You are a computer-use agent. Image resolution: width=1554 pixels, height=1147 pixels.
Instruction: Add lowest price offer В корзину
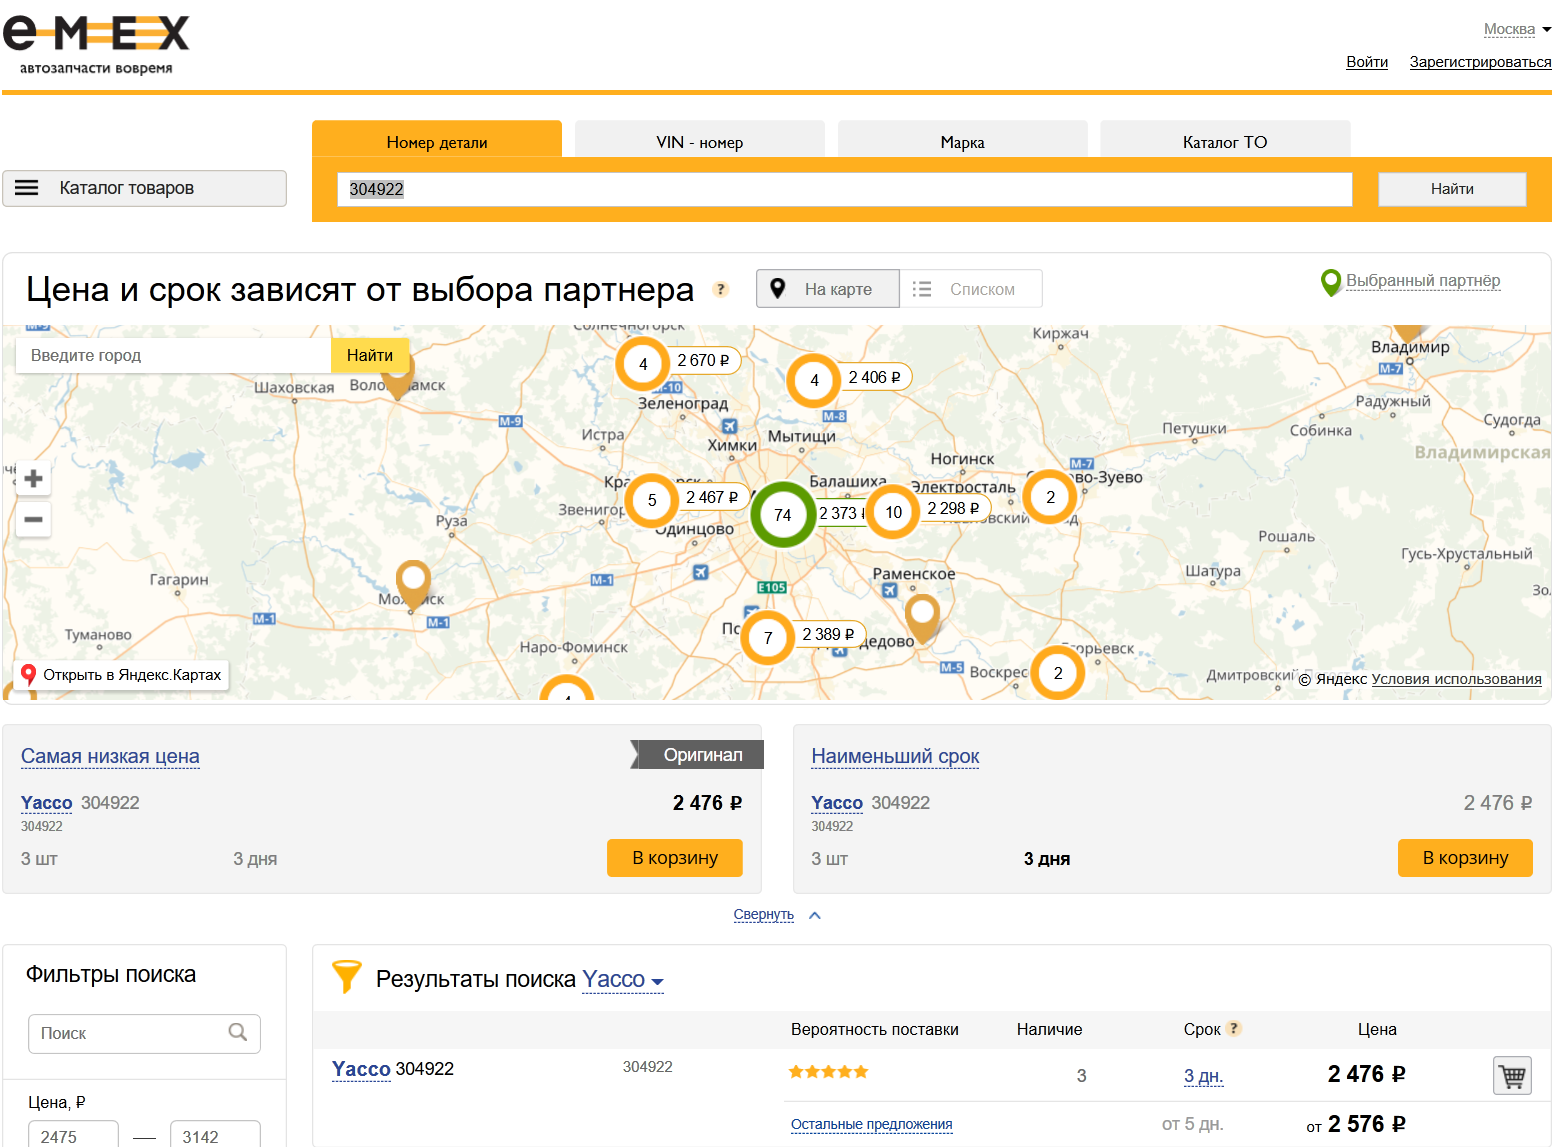tap(675, 858)
